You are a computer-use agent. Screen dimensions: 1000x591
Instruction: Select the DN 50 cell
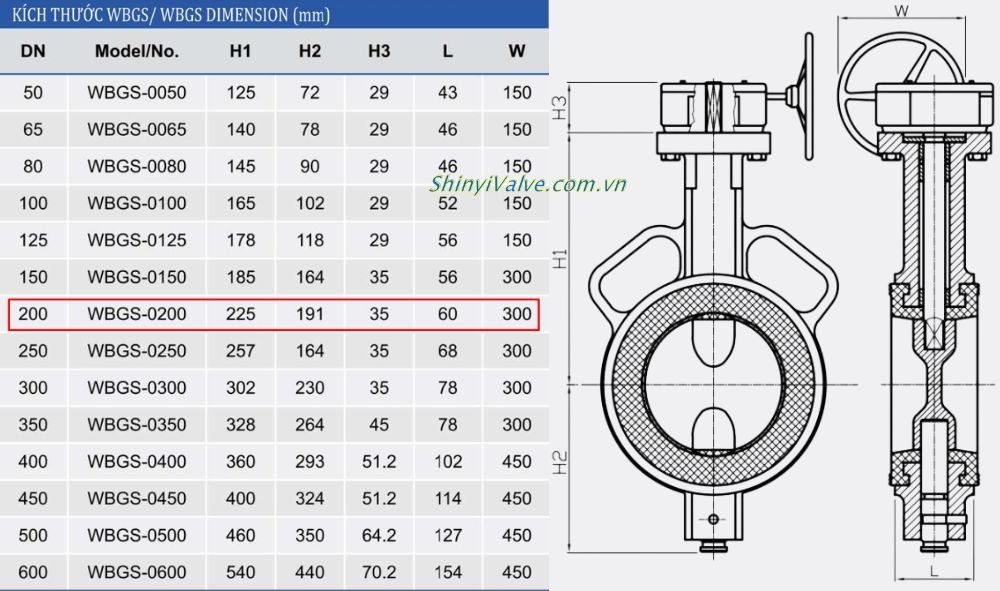(33, 92)
